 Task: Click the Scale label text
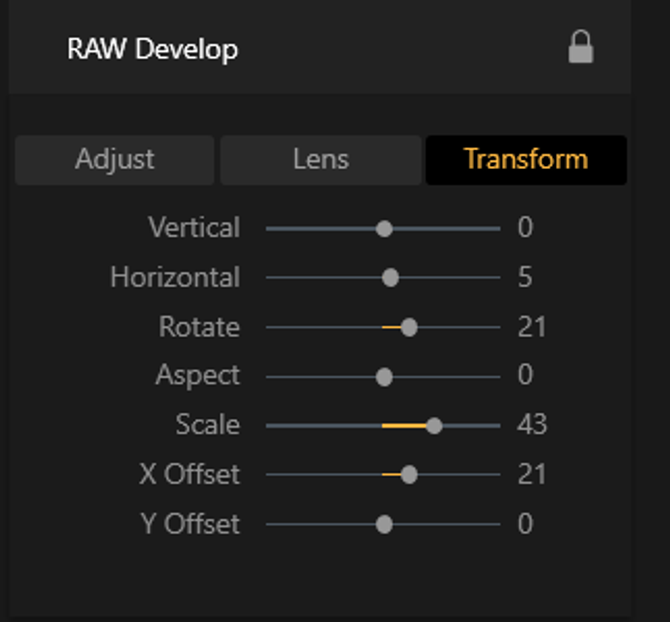(207, 425)
